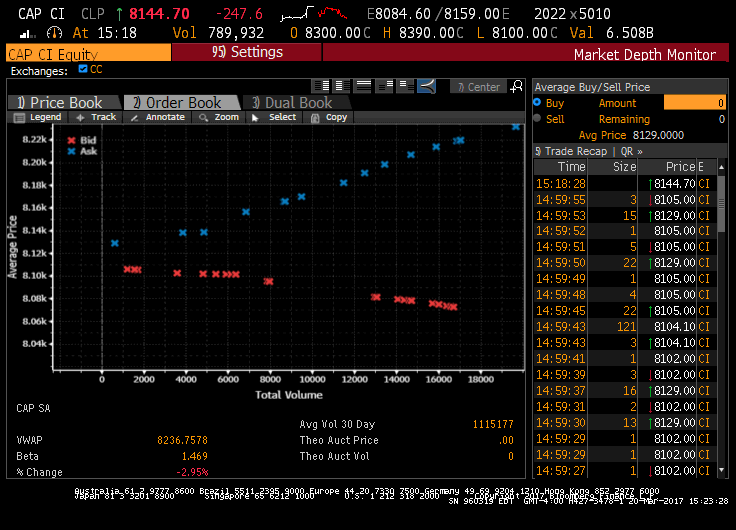Viewport: 736px width, 530px height.
Task: Click the signal bars icon in header
Action: coord(27,33)
